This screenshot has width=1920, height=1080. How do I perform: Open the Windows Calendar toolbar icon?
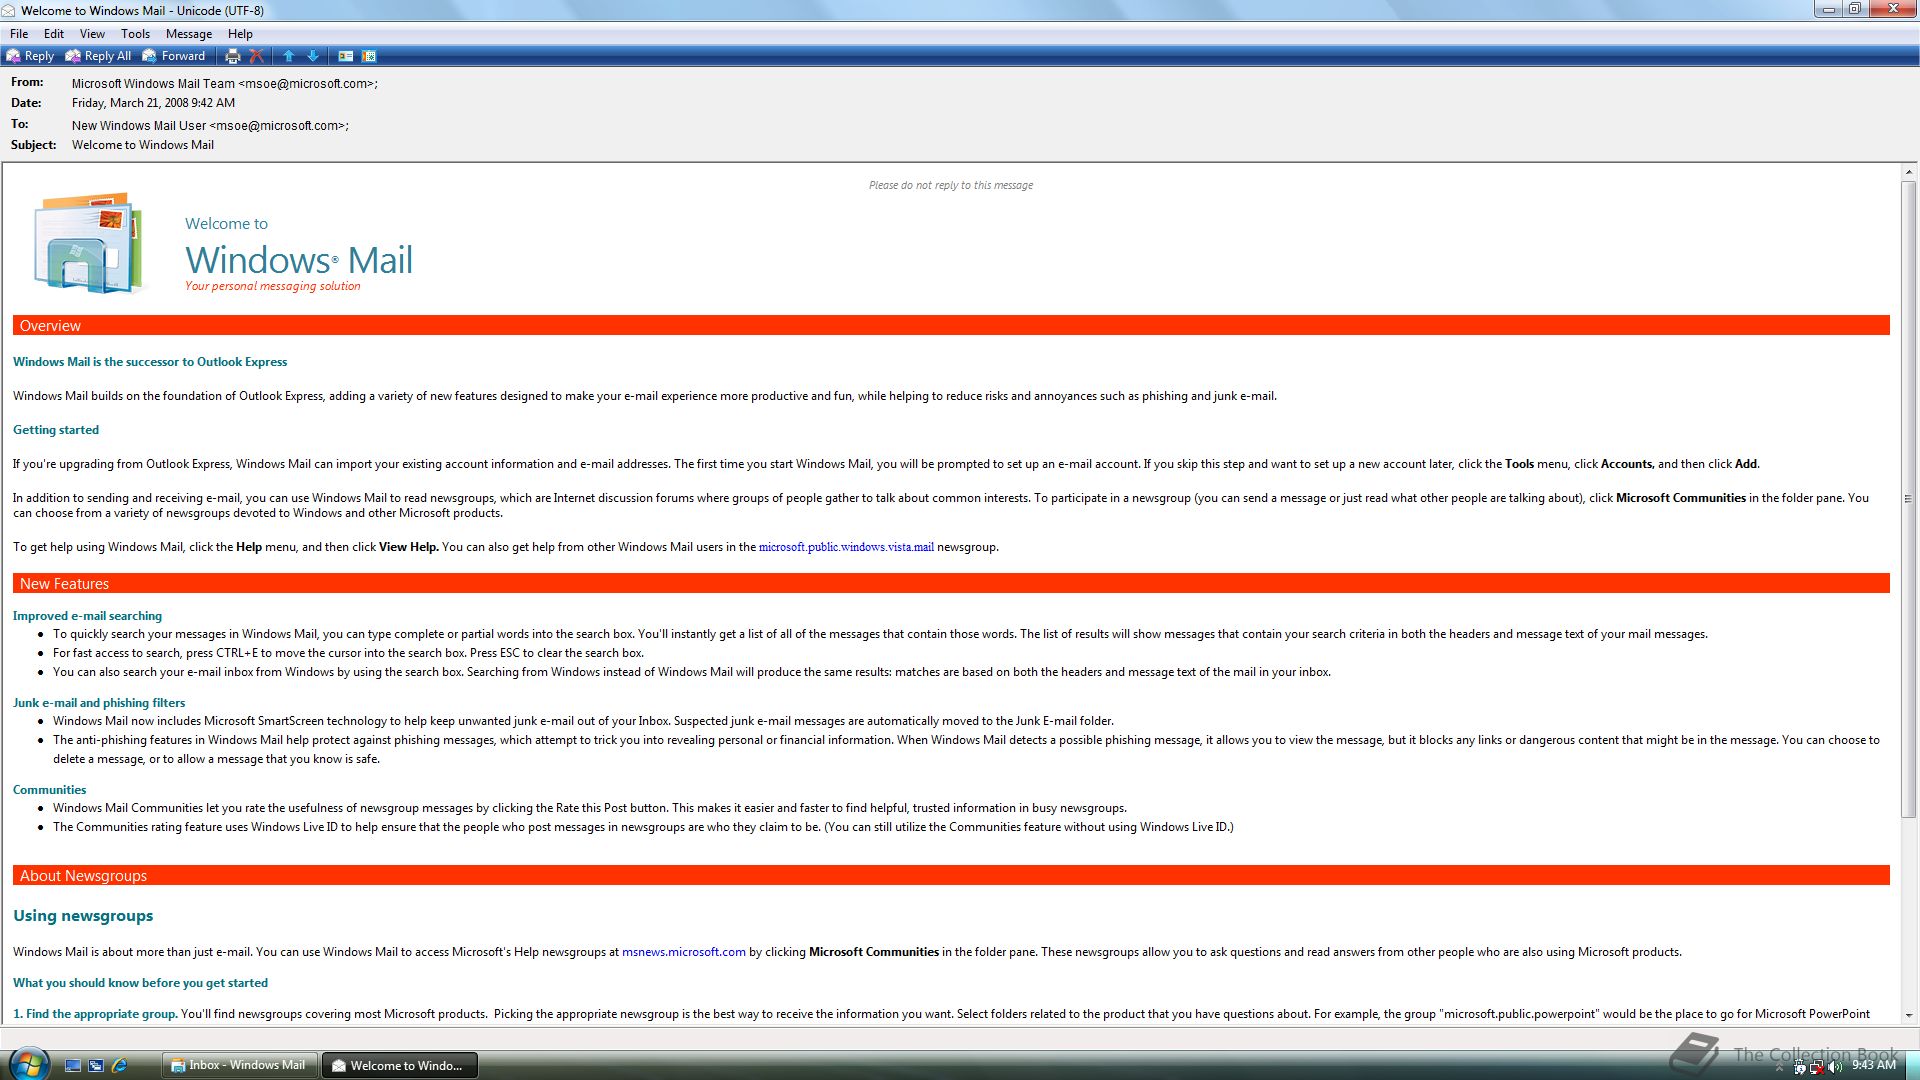coord(369,56)
